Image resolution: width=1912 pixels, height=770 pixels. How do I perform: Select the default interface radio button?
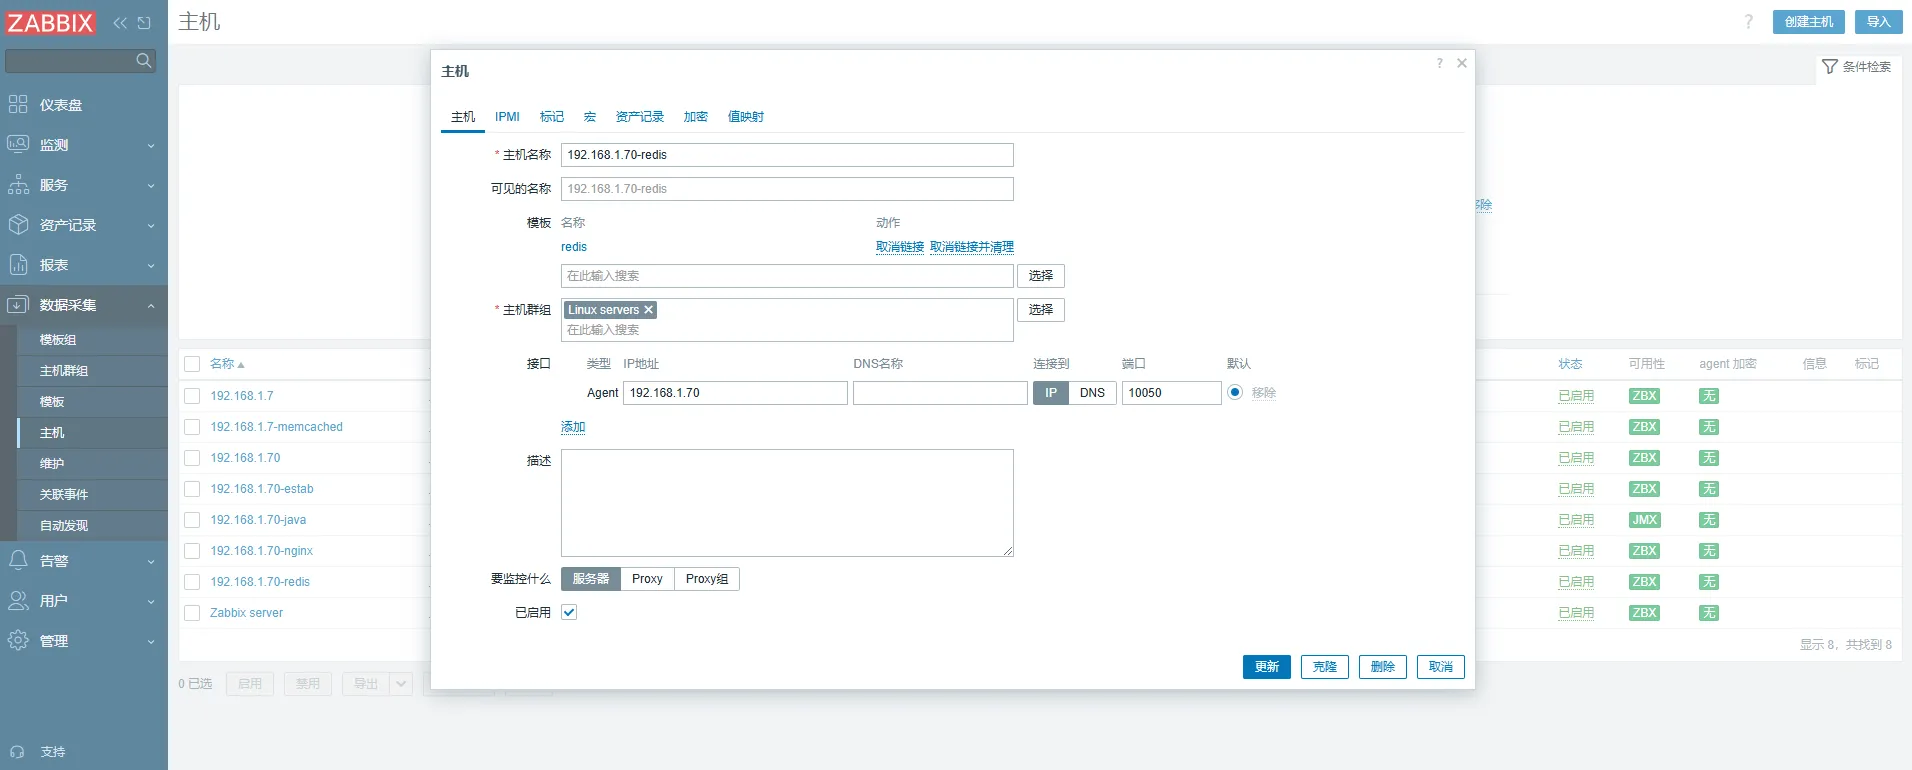[x=1235, y=392]
